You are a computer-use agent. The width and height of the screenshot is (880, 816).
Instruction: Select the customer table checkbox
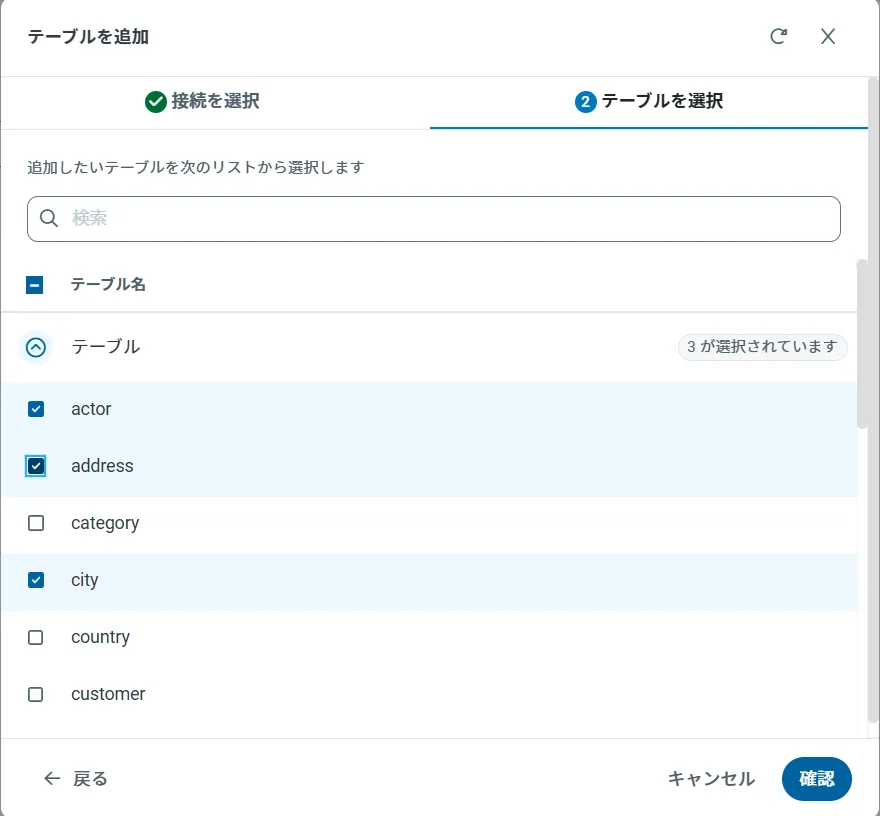click(36, 694)
